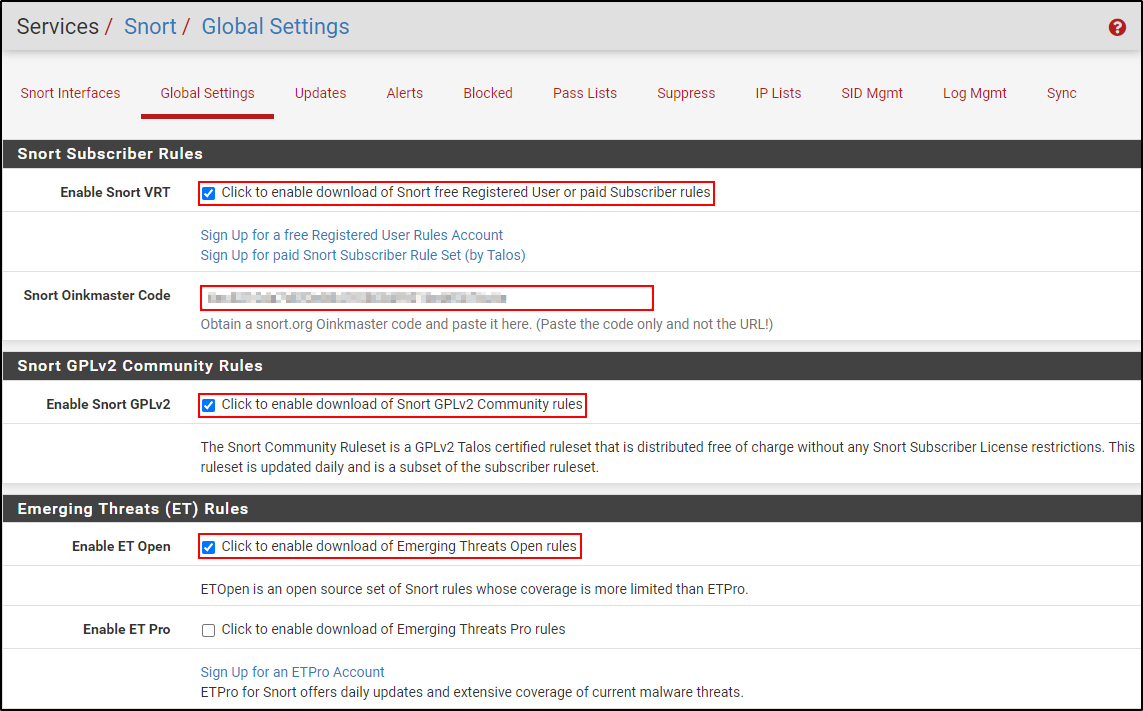Follow Sign Up for an ETPro Account link

point(292,672)
